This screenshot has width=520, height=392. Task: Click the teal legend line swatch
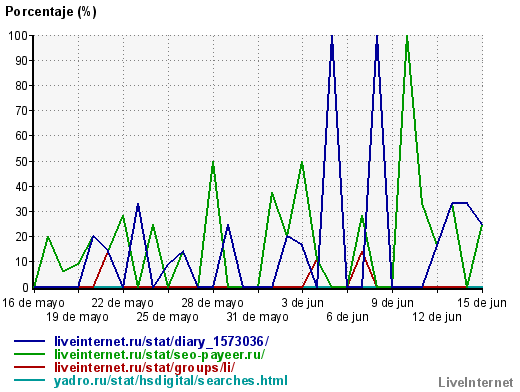click(29, 381)
